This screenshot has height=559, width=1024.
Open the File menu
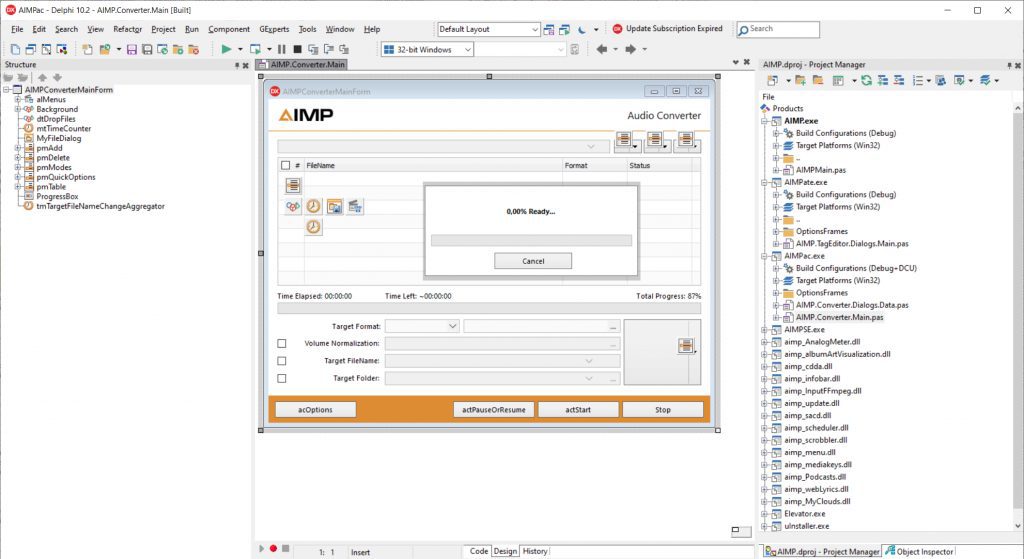pos(17,29)
